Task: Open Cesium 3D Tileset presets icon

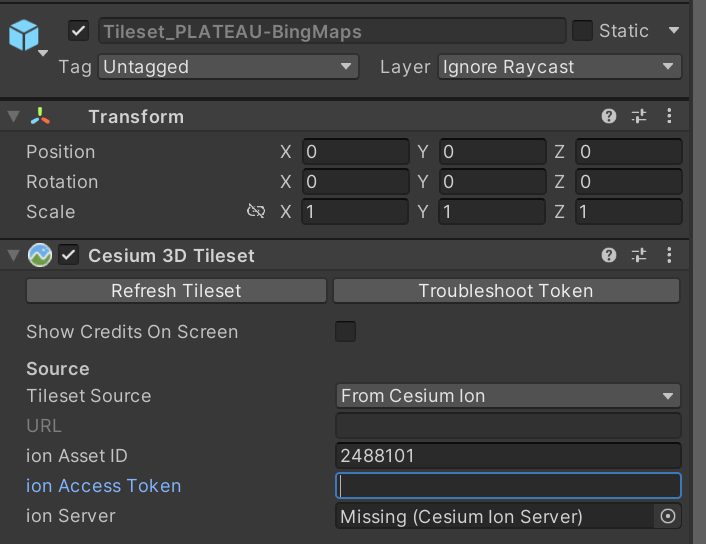Action: point(639,255)
